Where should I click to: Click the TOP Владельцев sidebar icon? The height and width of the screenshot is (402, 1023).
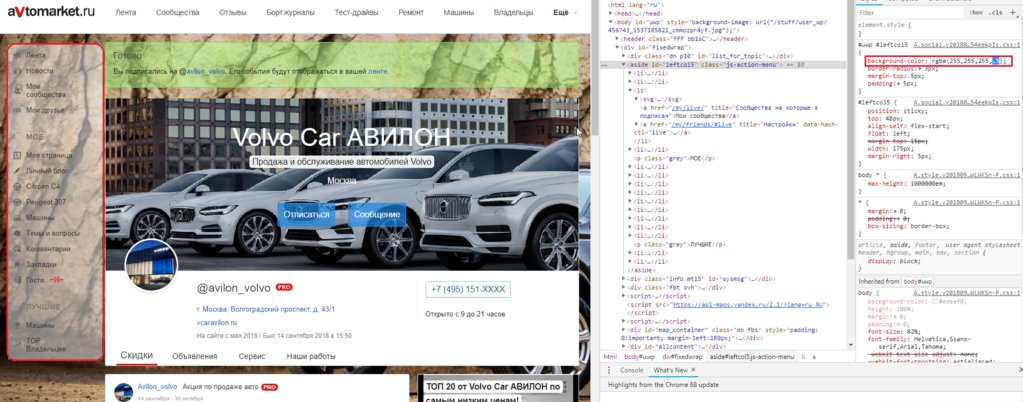[16, 345]
